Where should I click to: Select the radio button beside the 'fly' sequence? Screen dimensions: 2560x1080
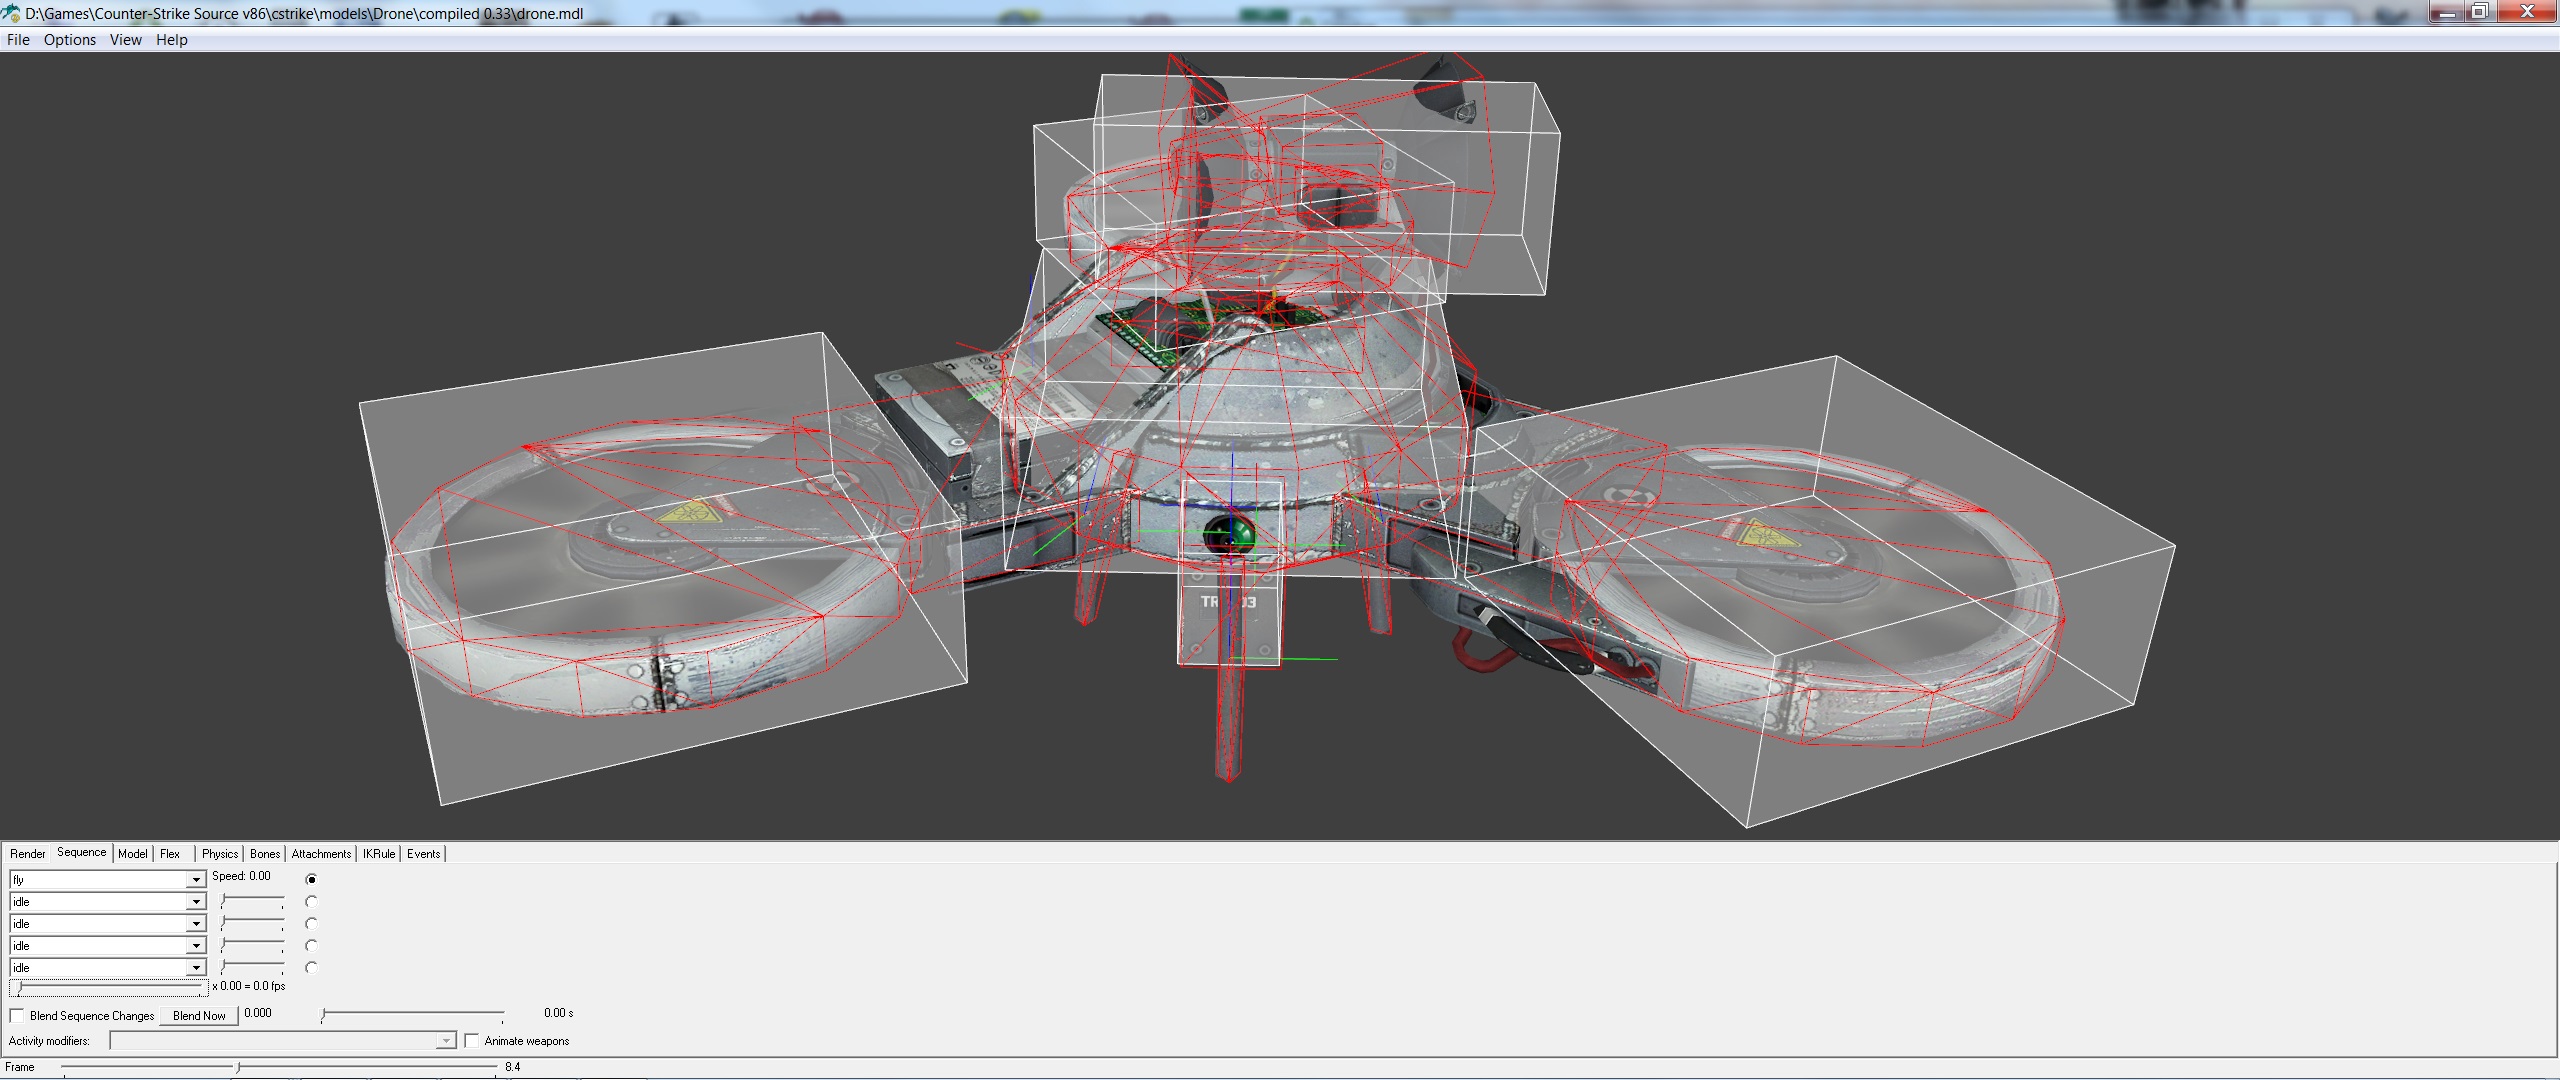[x=312, y=880]
